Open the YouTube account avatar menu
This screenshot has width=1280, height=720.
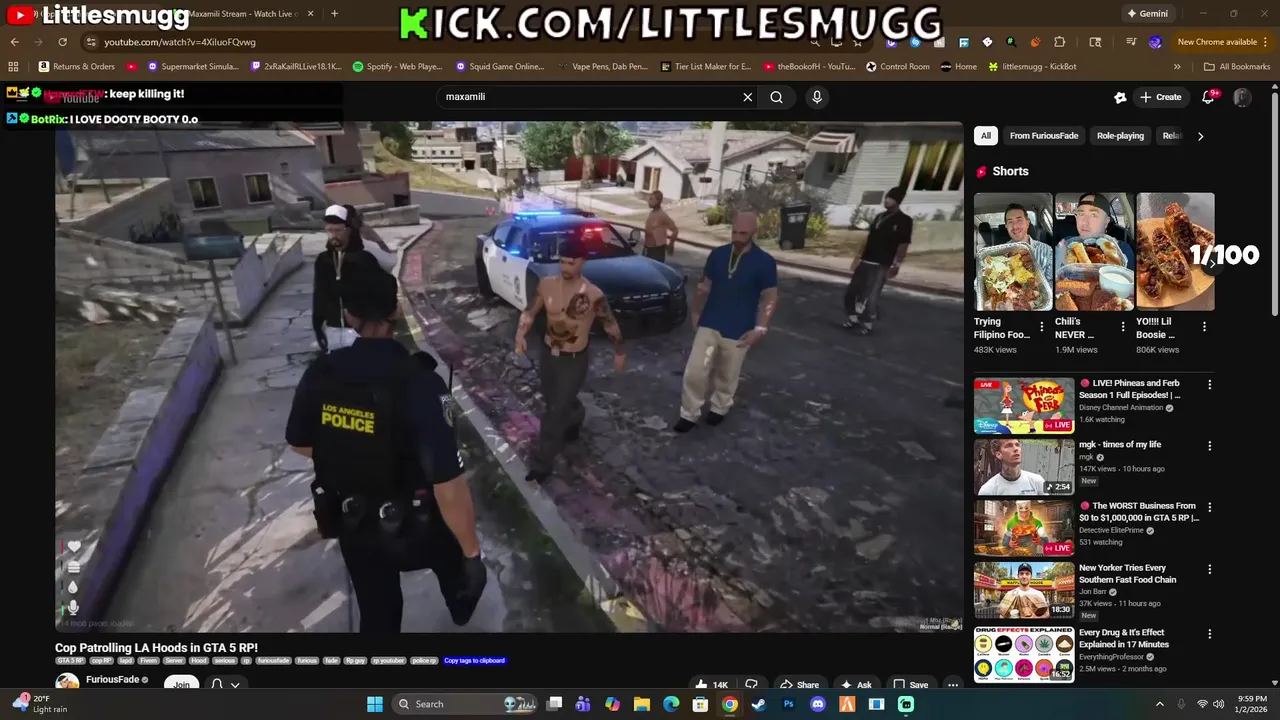(x=1242, y=97)
